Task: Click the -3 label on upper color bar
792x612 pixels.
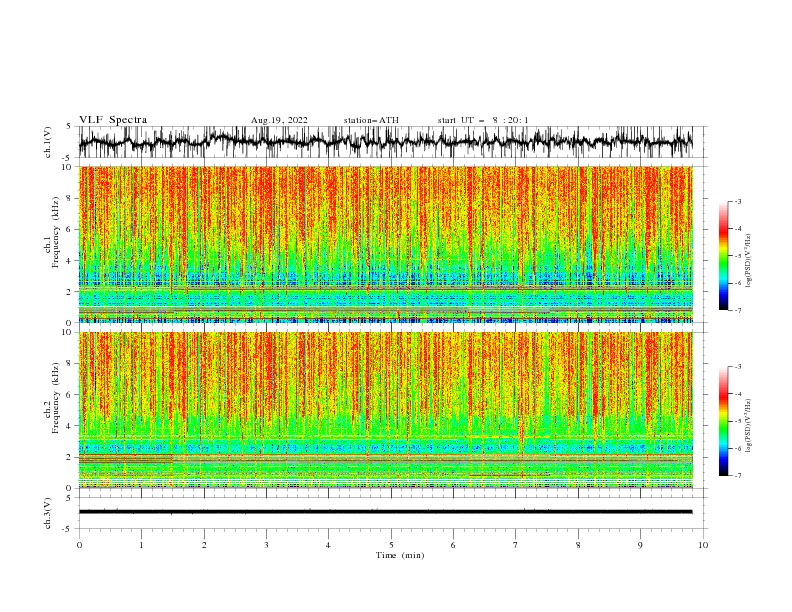Action: coord(737,201)
